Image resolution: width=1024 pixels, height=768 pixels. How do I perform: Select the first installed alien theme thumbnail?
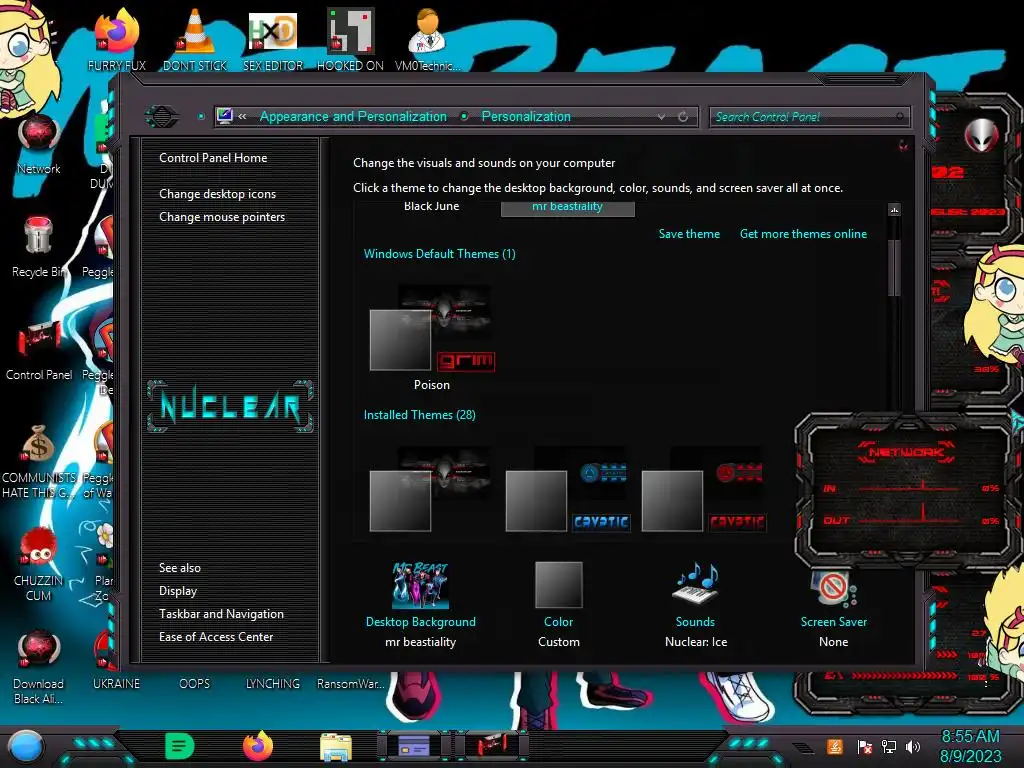coord(432,490)
